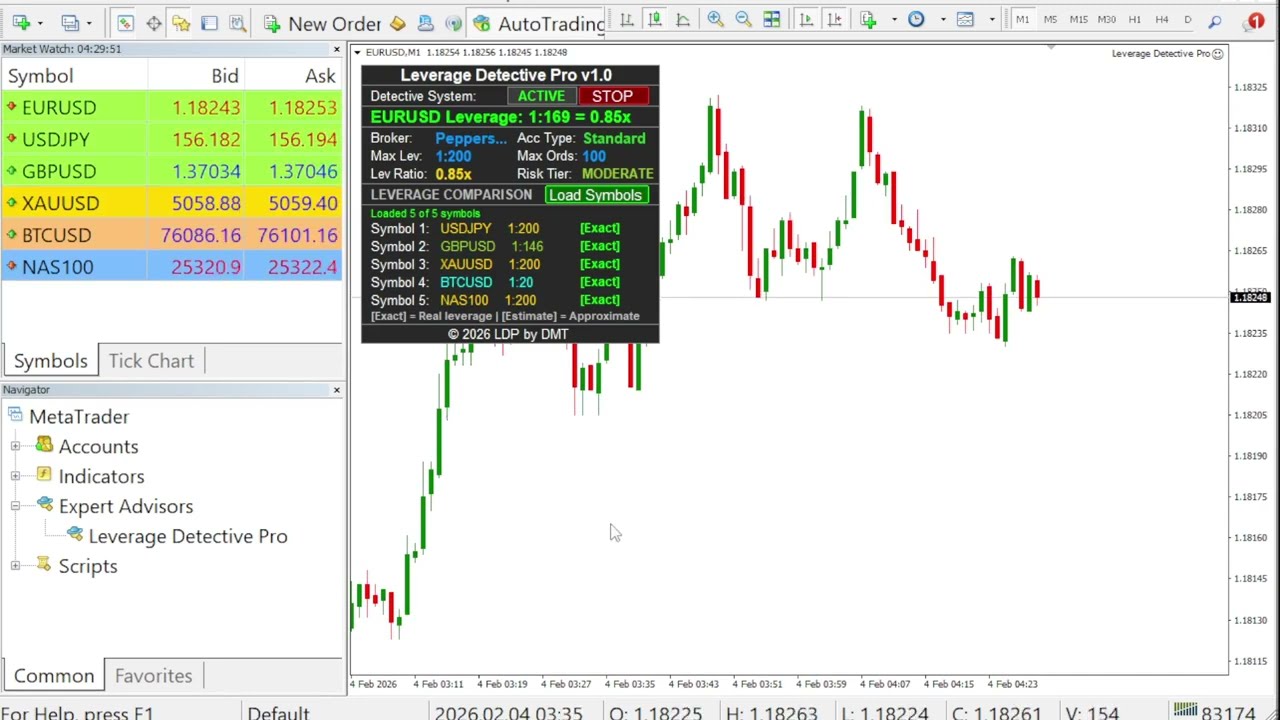
Task: Switch to the Tick Chart tab
Action: point(151,361)
